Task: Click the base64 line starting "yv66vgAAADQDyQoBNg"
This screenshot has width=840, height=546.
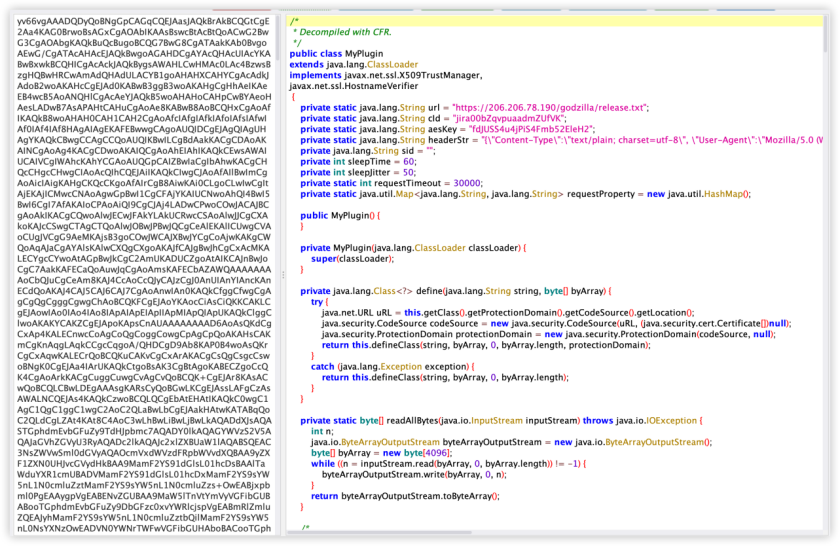Action: 144,21
